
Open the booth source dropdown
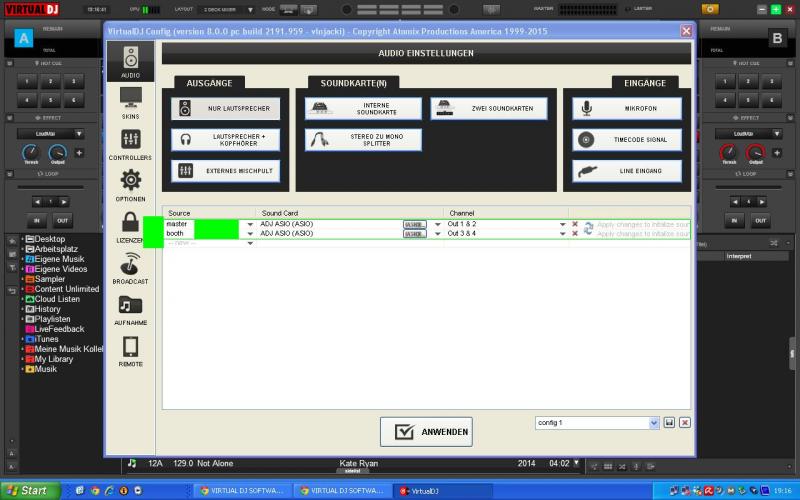pos(250,234)
